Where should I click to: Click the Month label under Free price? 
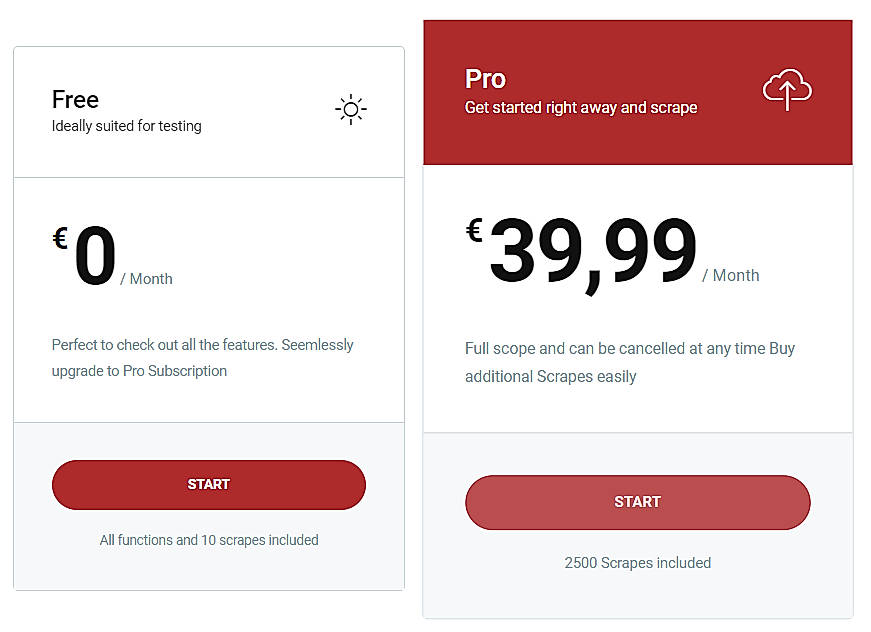pos(146,278)
